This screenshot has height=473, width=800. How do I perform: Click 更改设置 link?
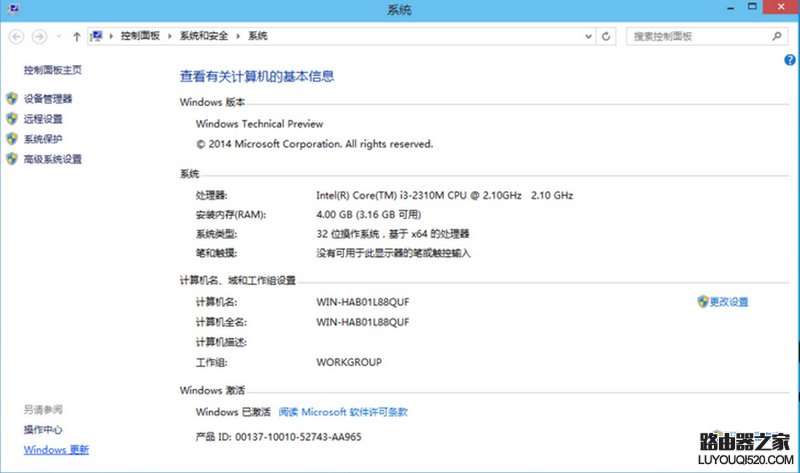tap(729, 302)
